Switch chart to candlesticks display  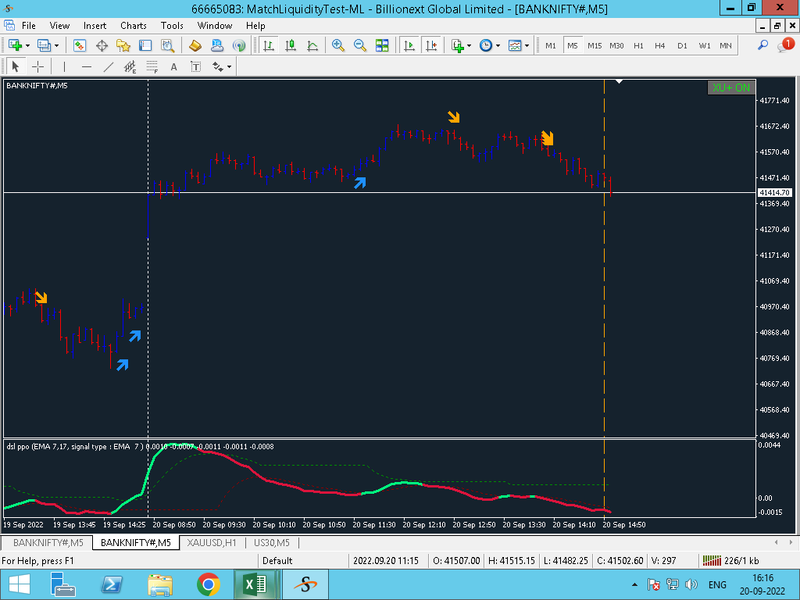point(292,45)
